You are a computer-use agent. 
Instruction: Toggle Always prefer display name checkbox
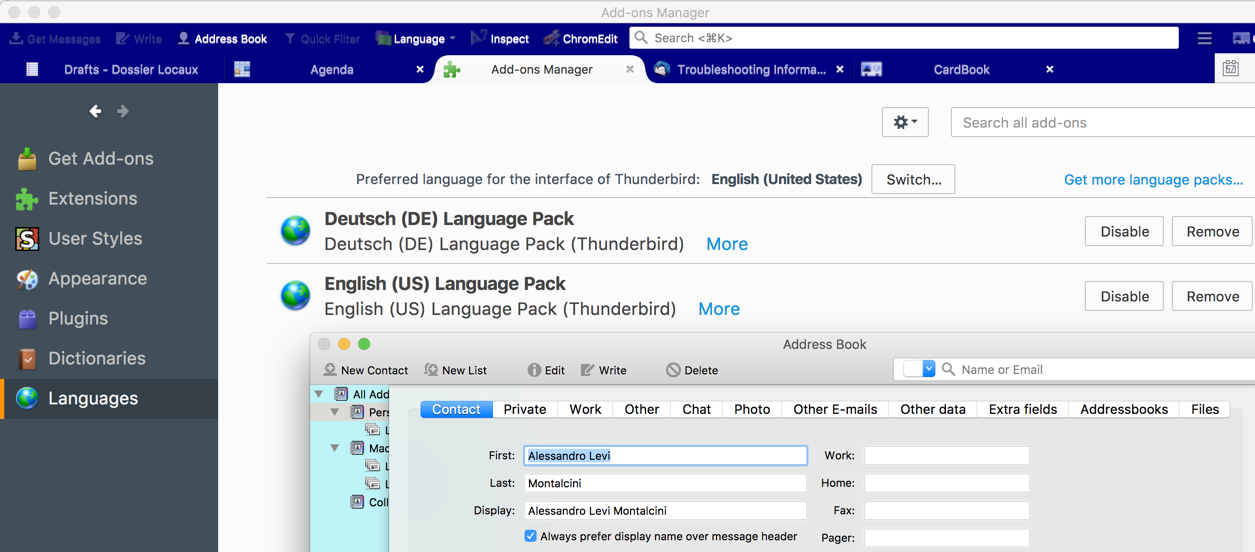click(x=530, y=536)
